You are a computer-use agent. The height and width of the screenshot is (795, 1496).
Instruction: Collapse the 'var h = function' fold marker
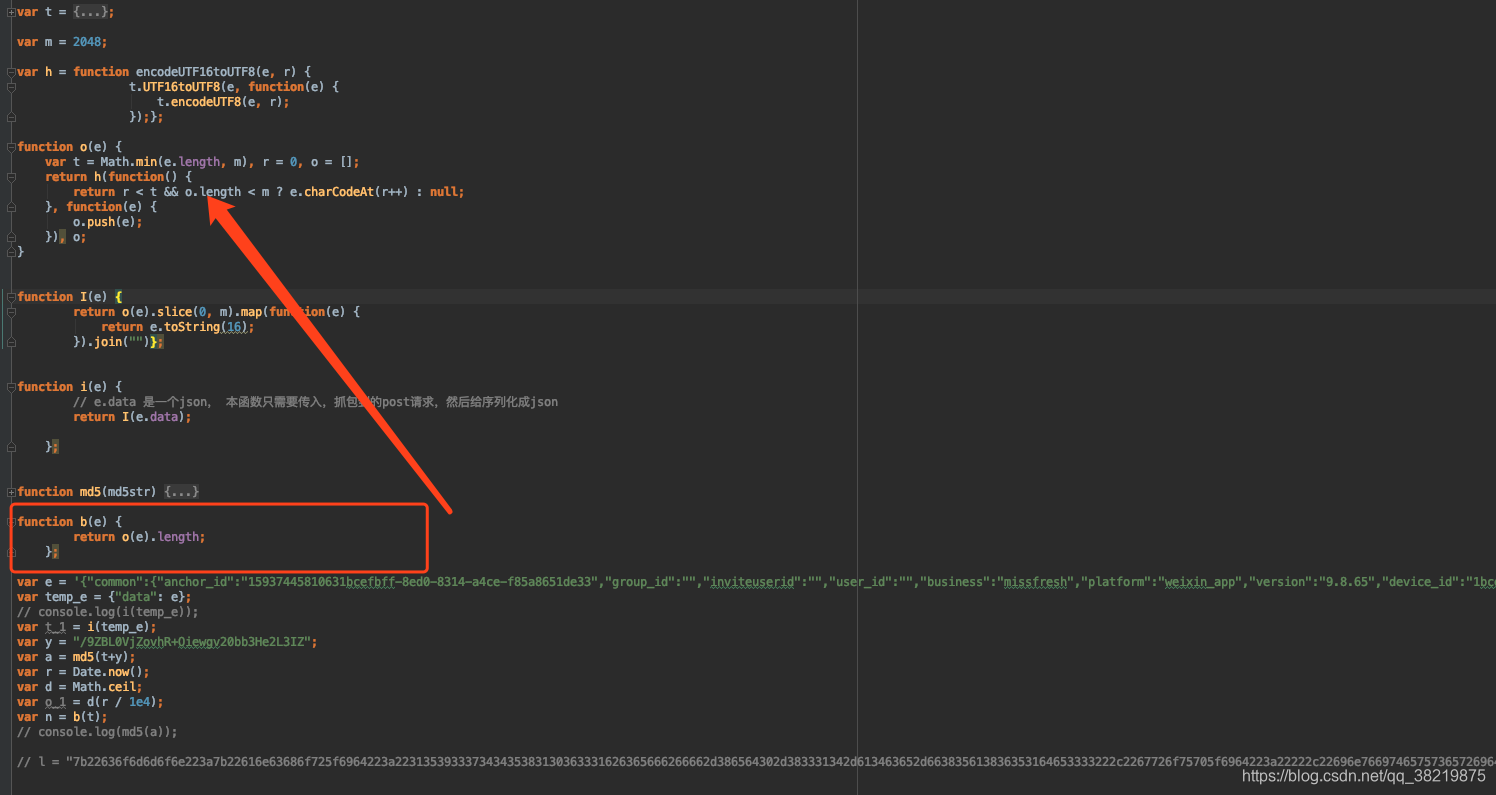[x=11, y=72]
